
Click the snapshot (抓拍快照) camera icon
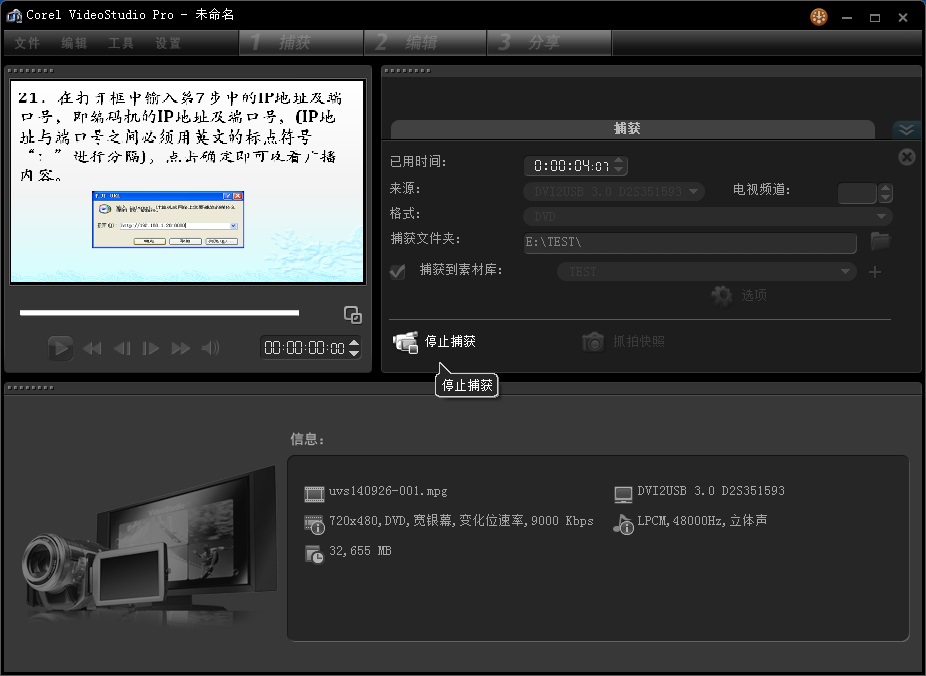coord(593,342)
